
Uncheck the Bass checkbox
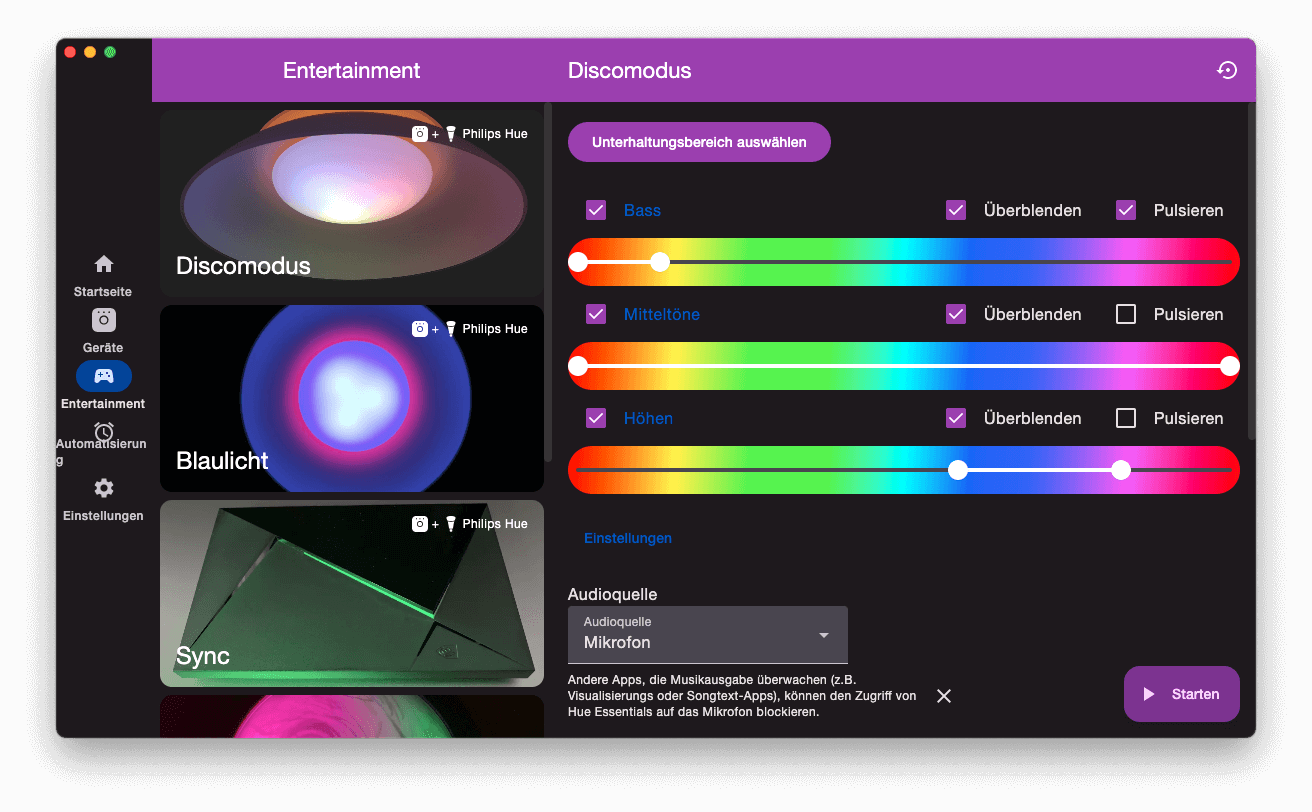tap(596, 210)
